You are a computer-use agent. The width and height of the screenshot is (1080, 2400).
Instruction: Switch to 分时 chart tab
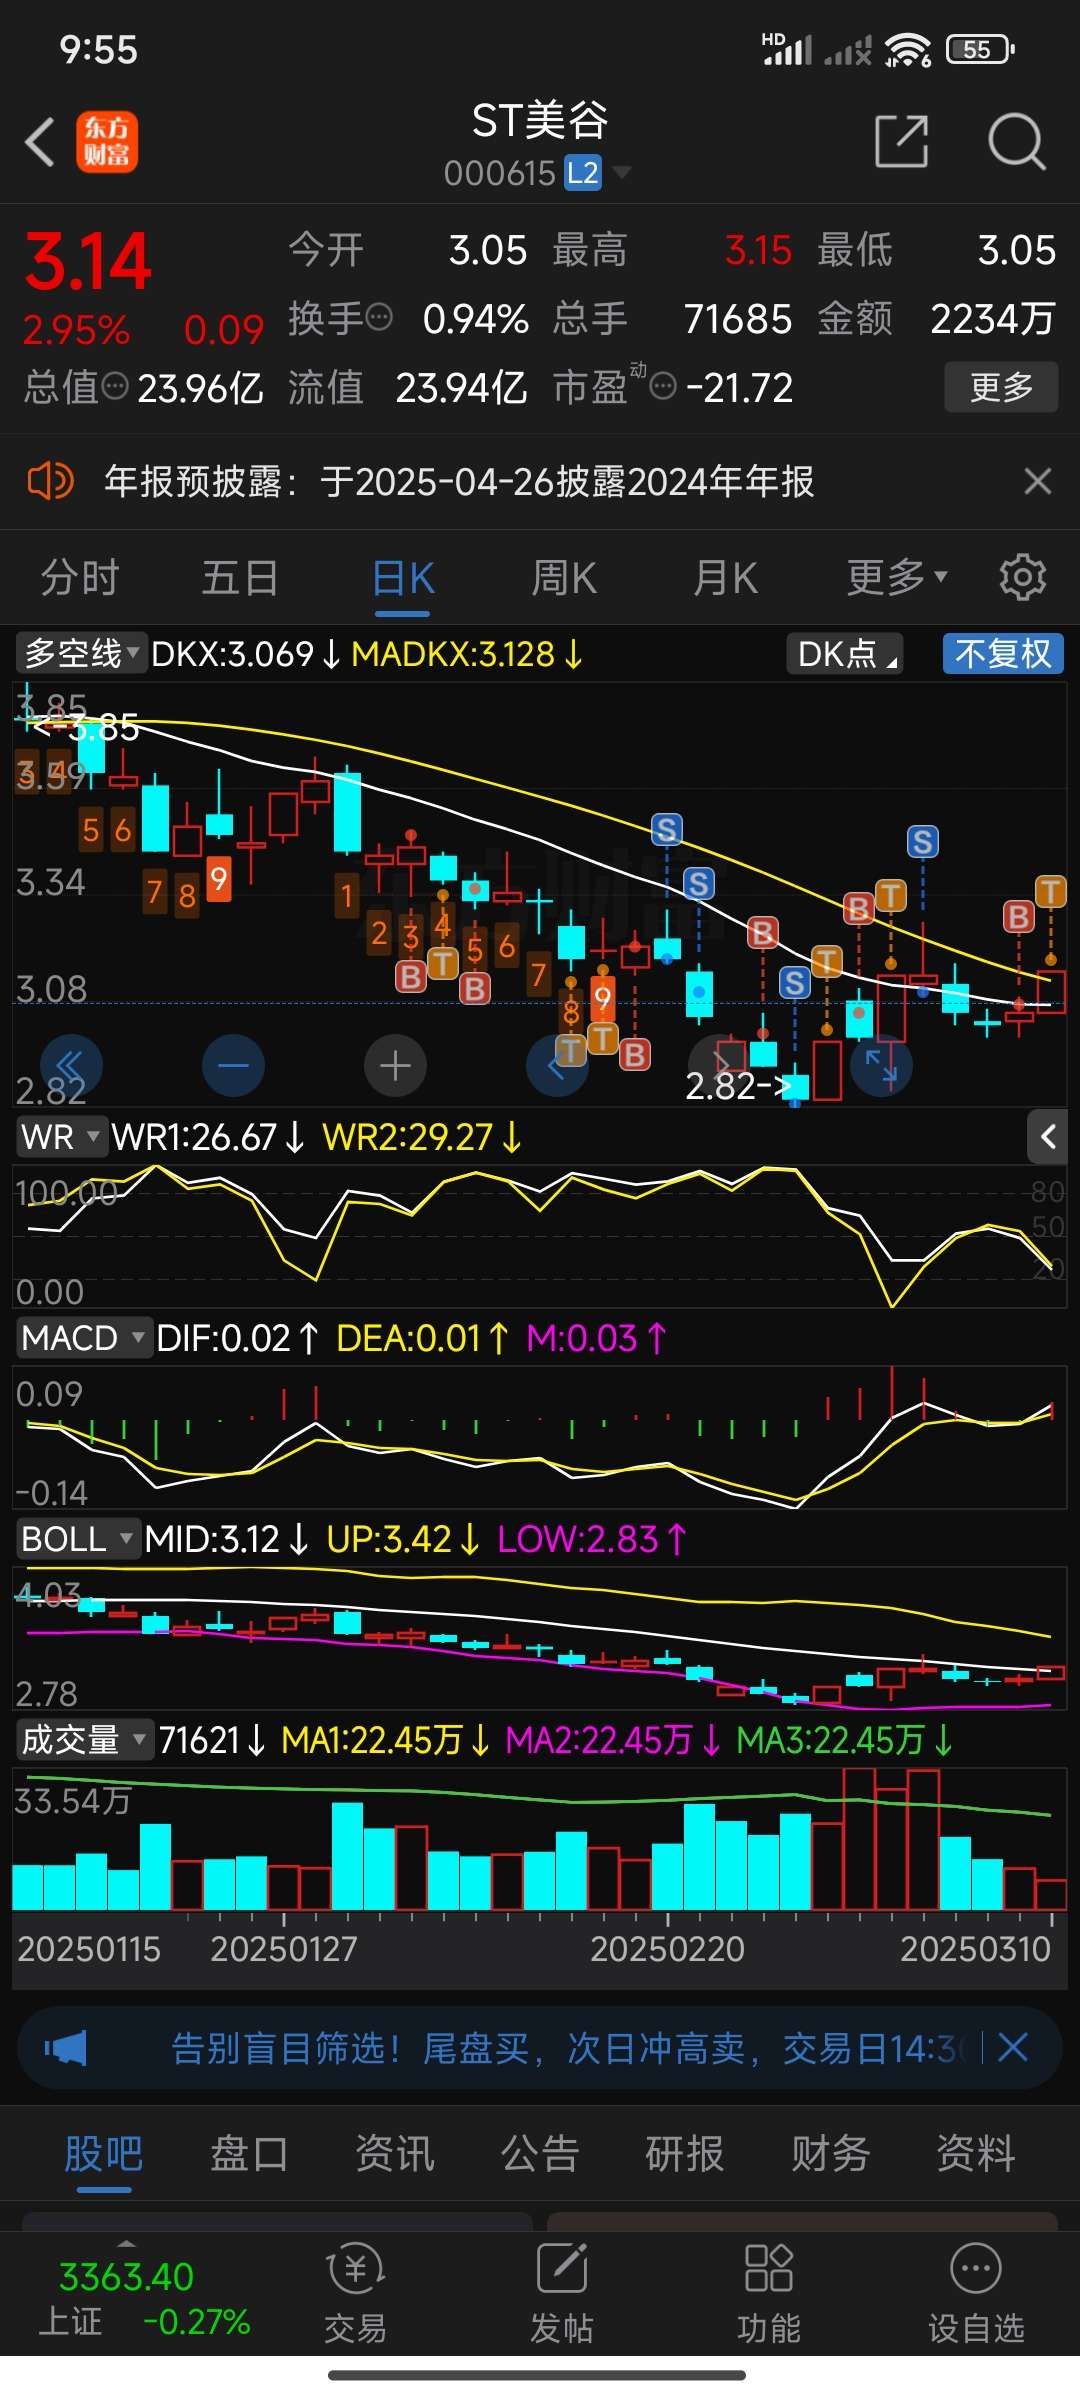(80, 577)
